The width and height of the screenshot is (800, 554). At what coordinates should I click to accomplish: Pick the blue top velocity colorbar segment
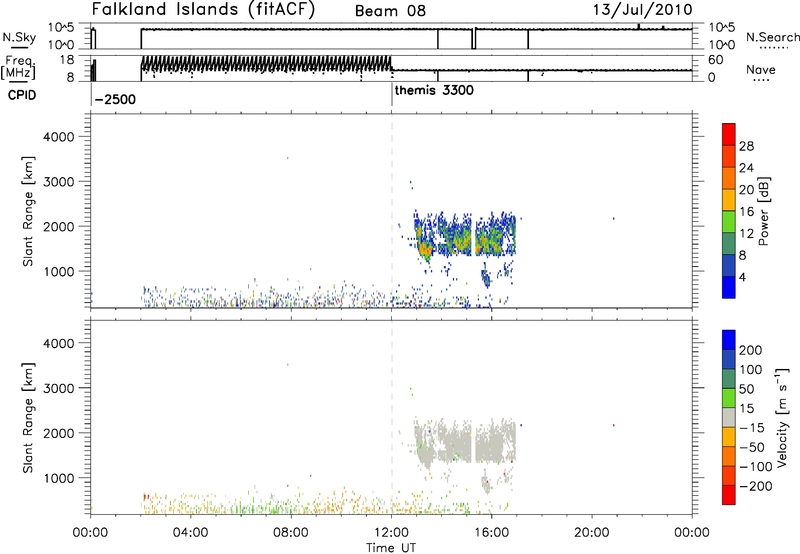click(729, 340)
